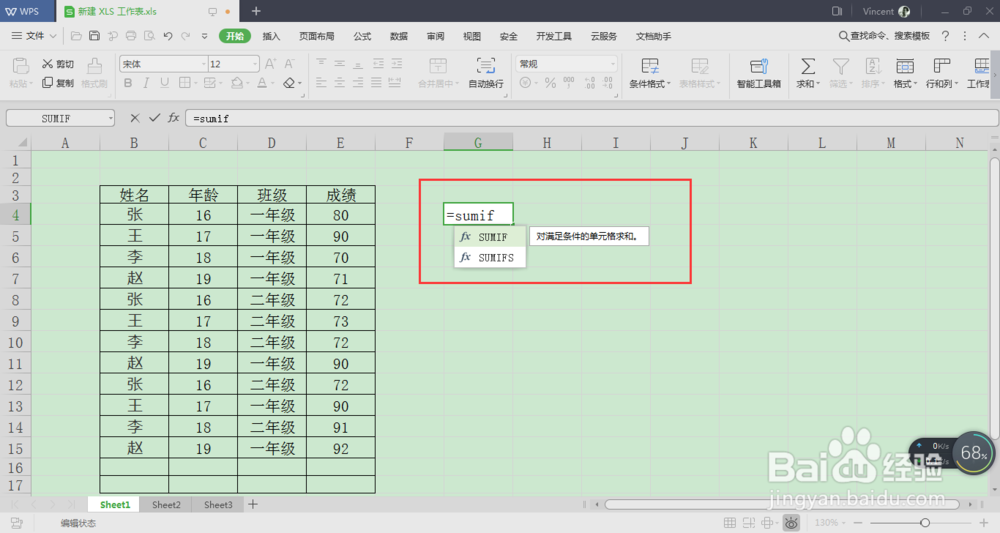
Task: Switch to the 审阅 Review tab
Action: click(436, 36)
